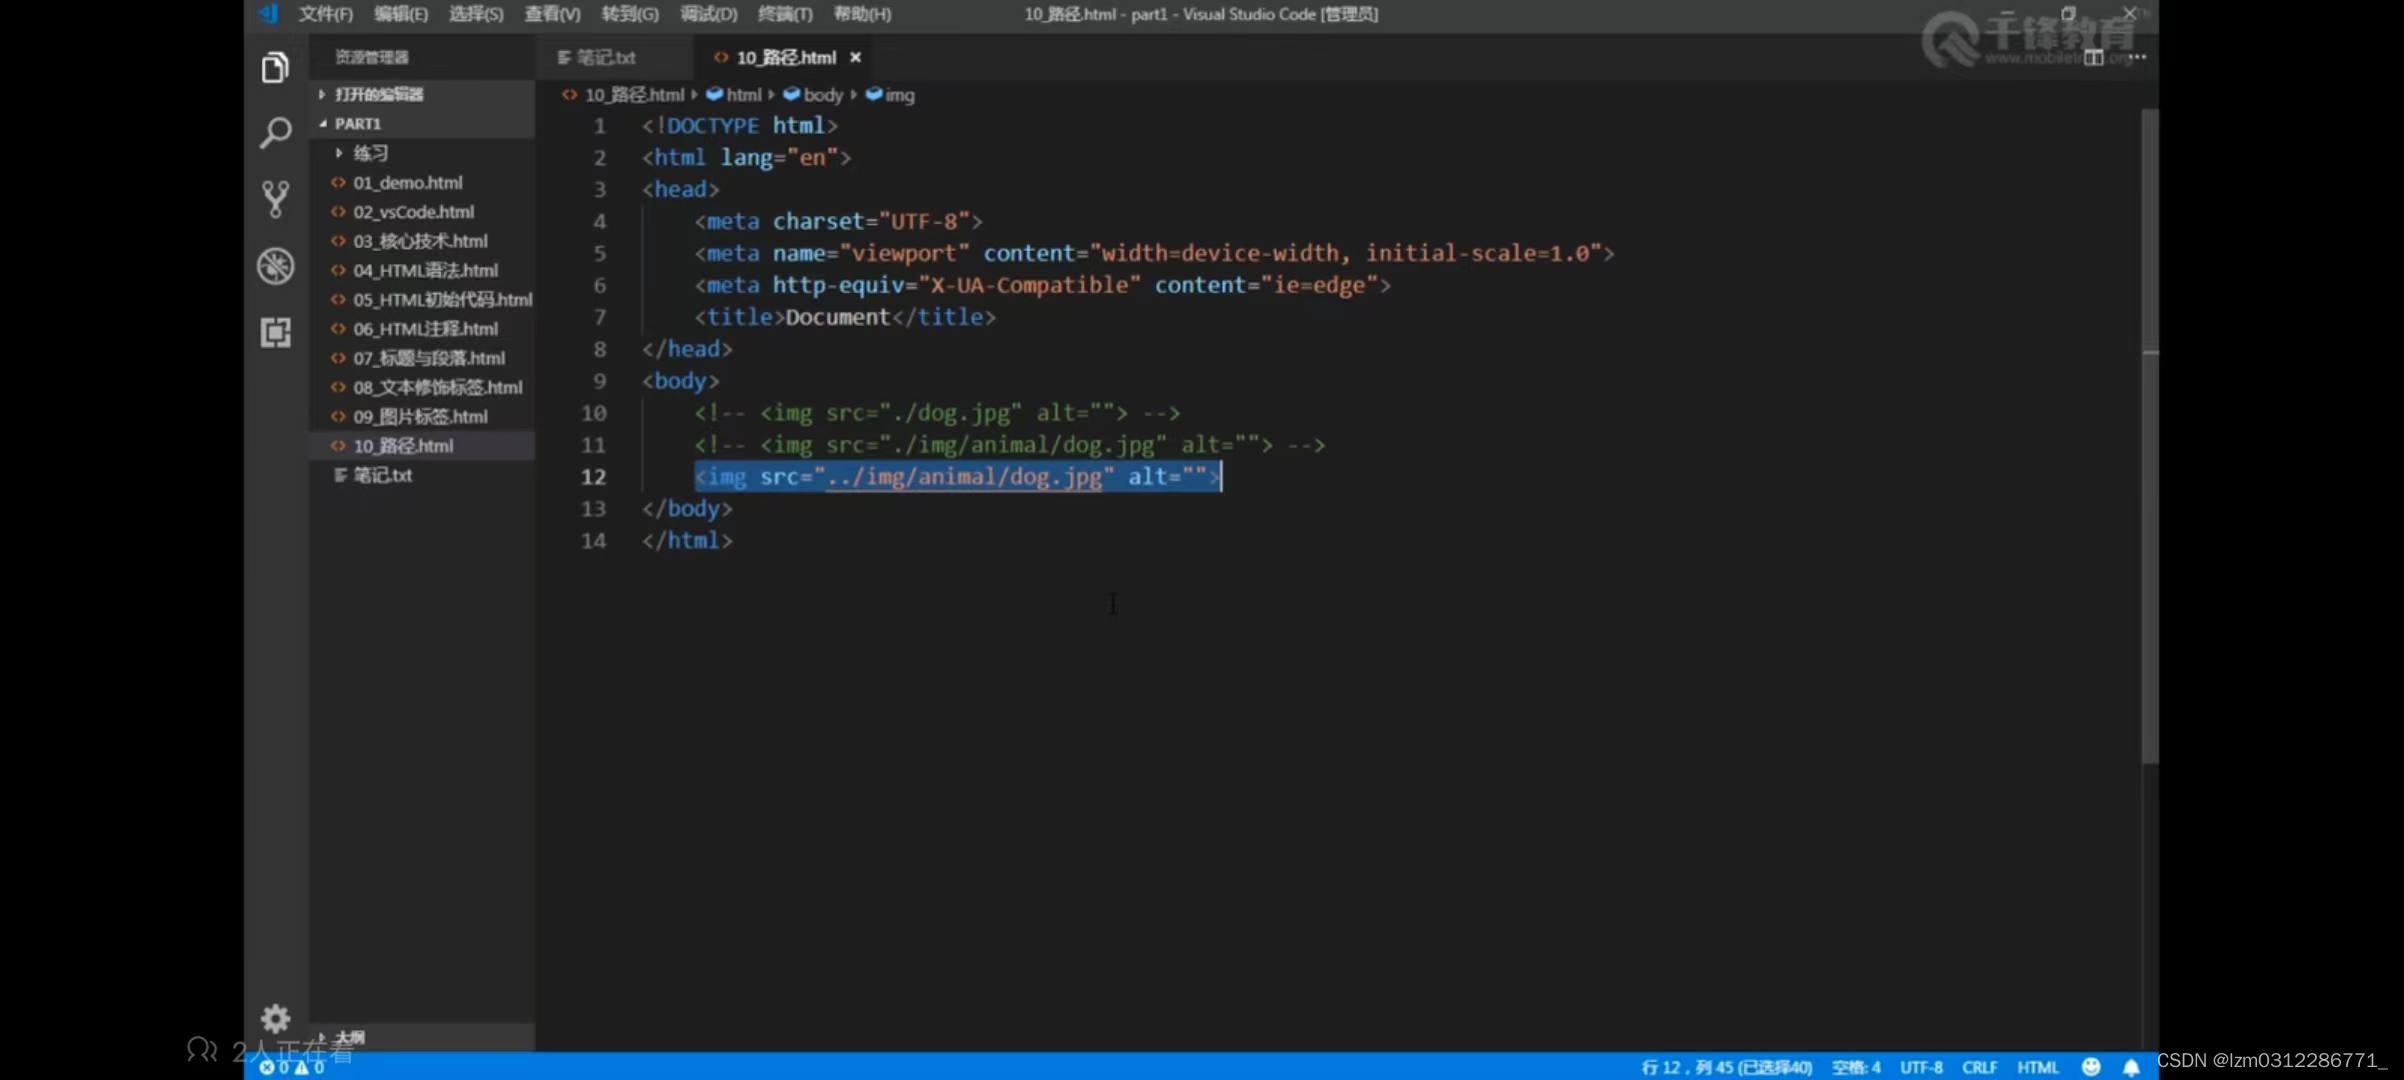This screenshot has width=2404, height=1080.
Task: Click the body breadcrumb segment
Action: point(814,95)
